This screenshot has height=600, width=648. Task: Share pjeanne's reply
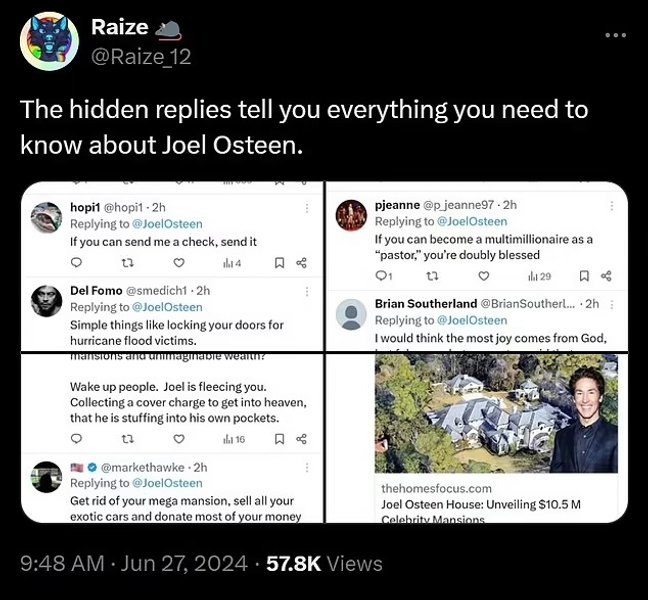click(607, 277)
